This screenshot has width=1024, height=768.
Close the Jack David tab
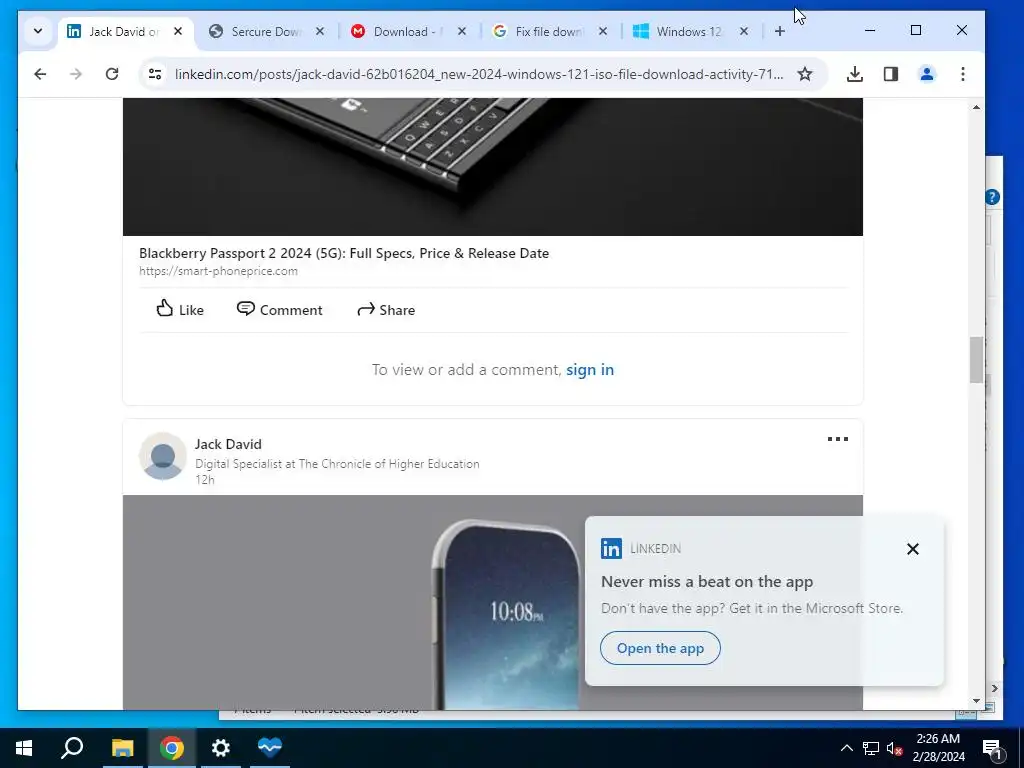pos(178,31)
